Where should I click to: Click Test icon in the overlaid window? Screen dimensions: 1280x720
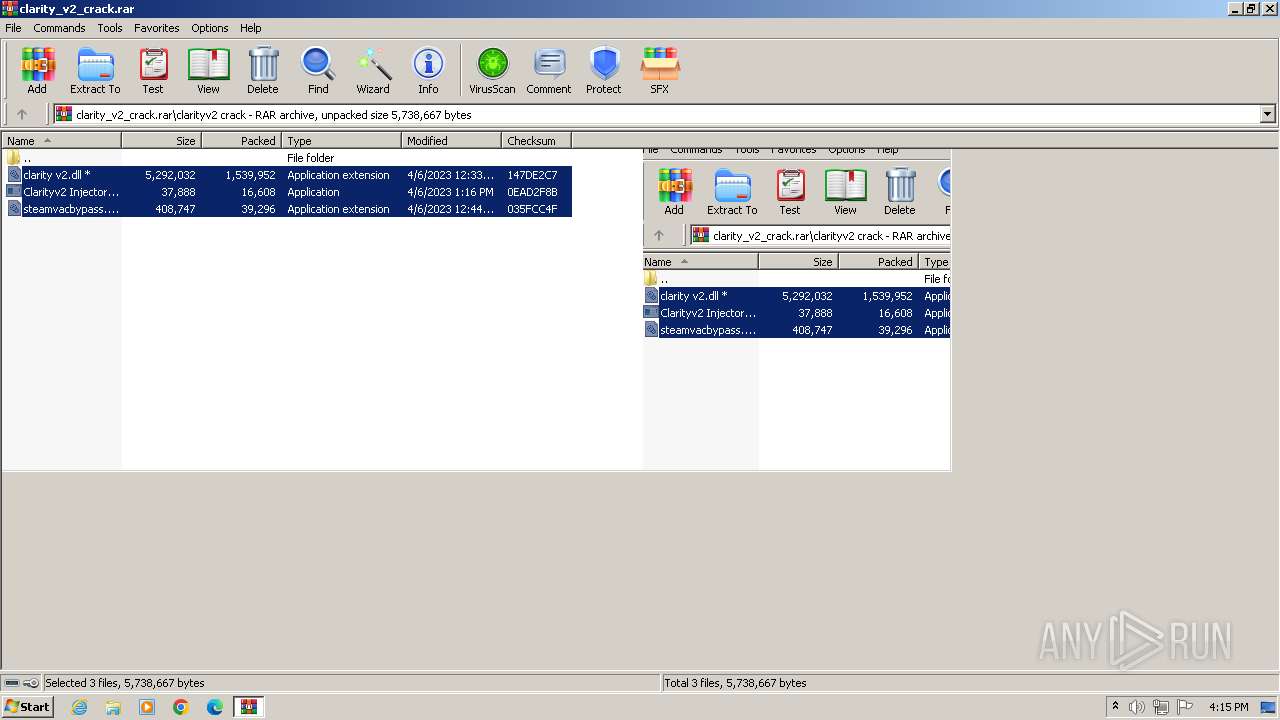790,191
